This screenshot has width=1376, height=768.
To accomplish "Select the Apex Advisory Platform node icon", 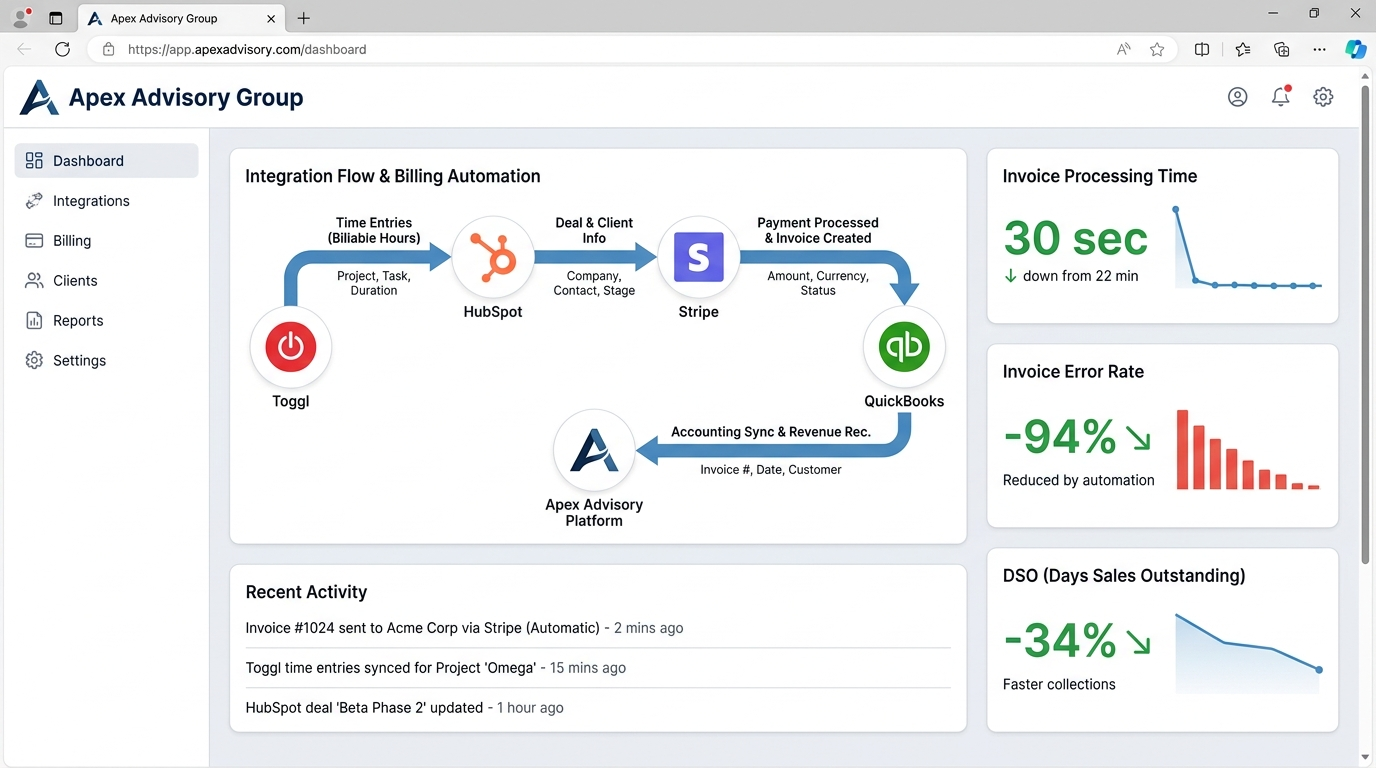I will pos(594,450).
